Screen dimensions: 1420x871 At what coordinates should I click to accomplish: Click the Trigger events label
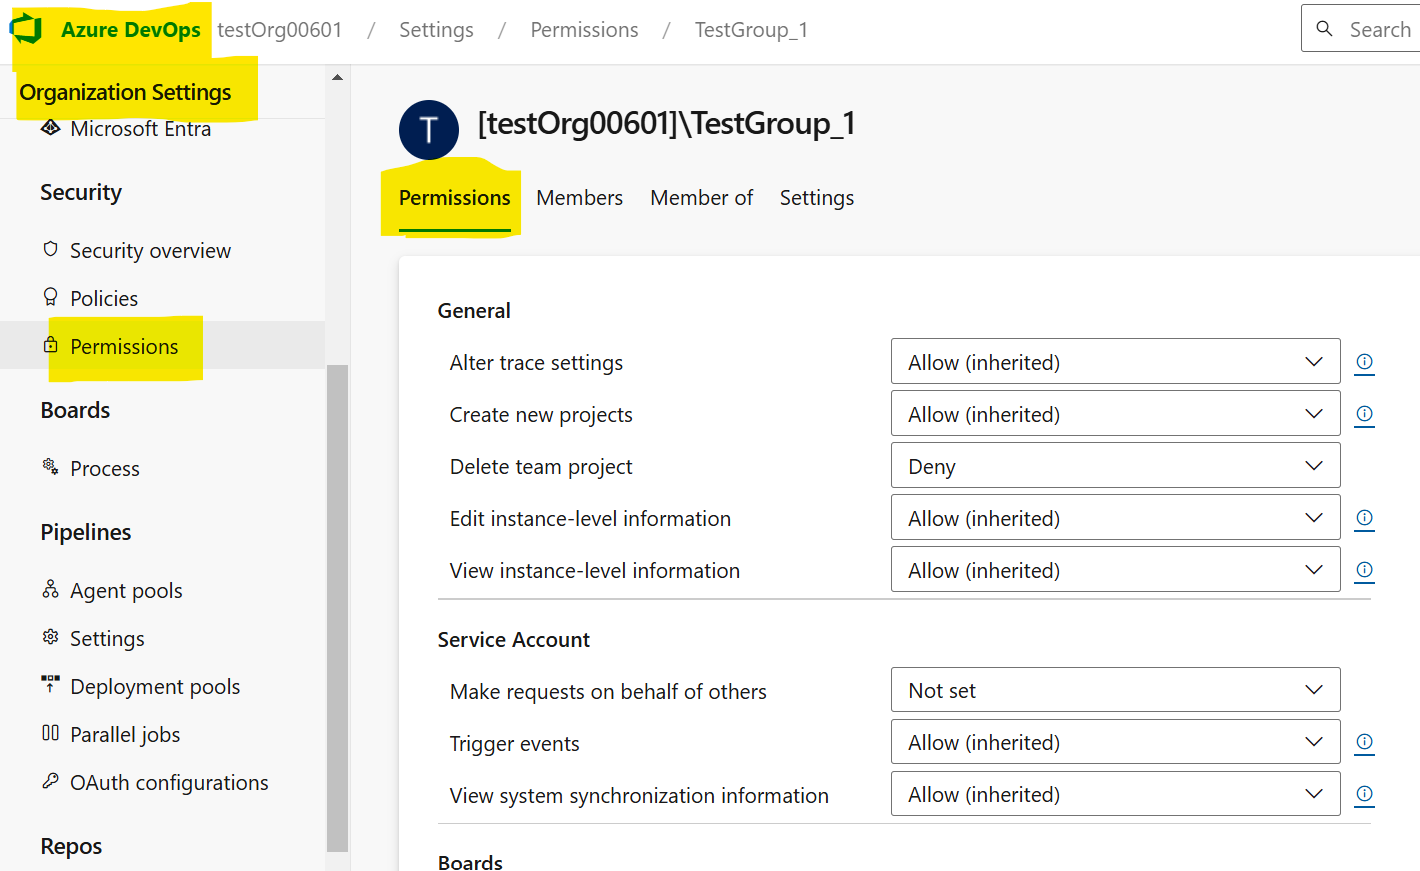(x=515, y=743)
